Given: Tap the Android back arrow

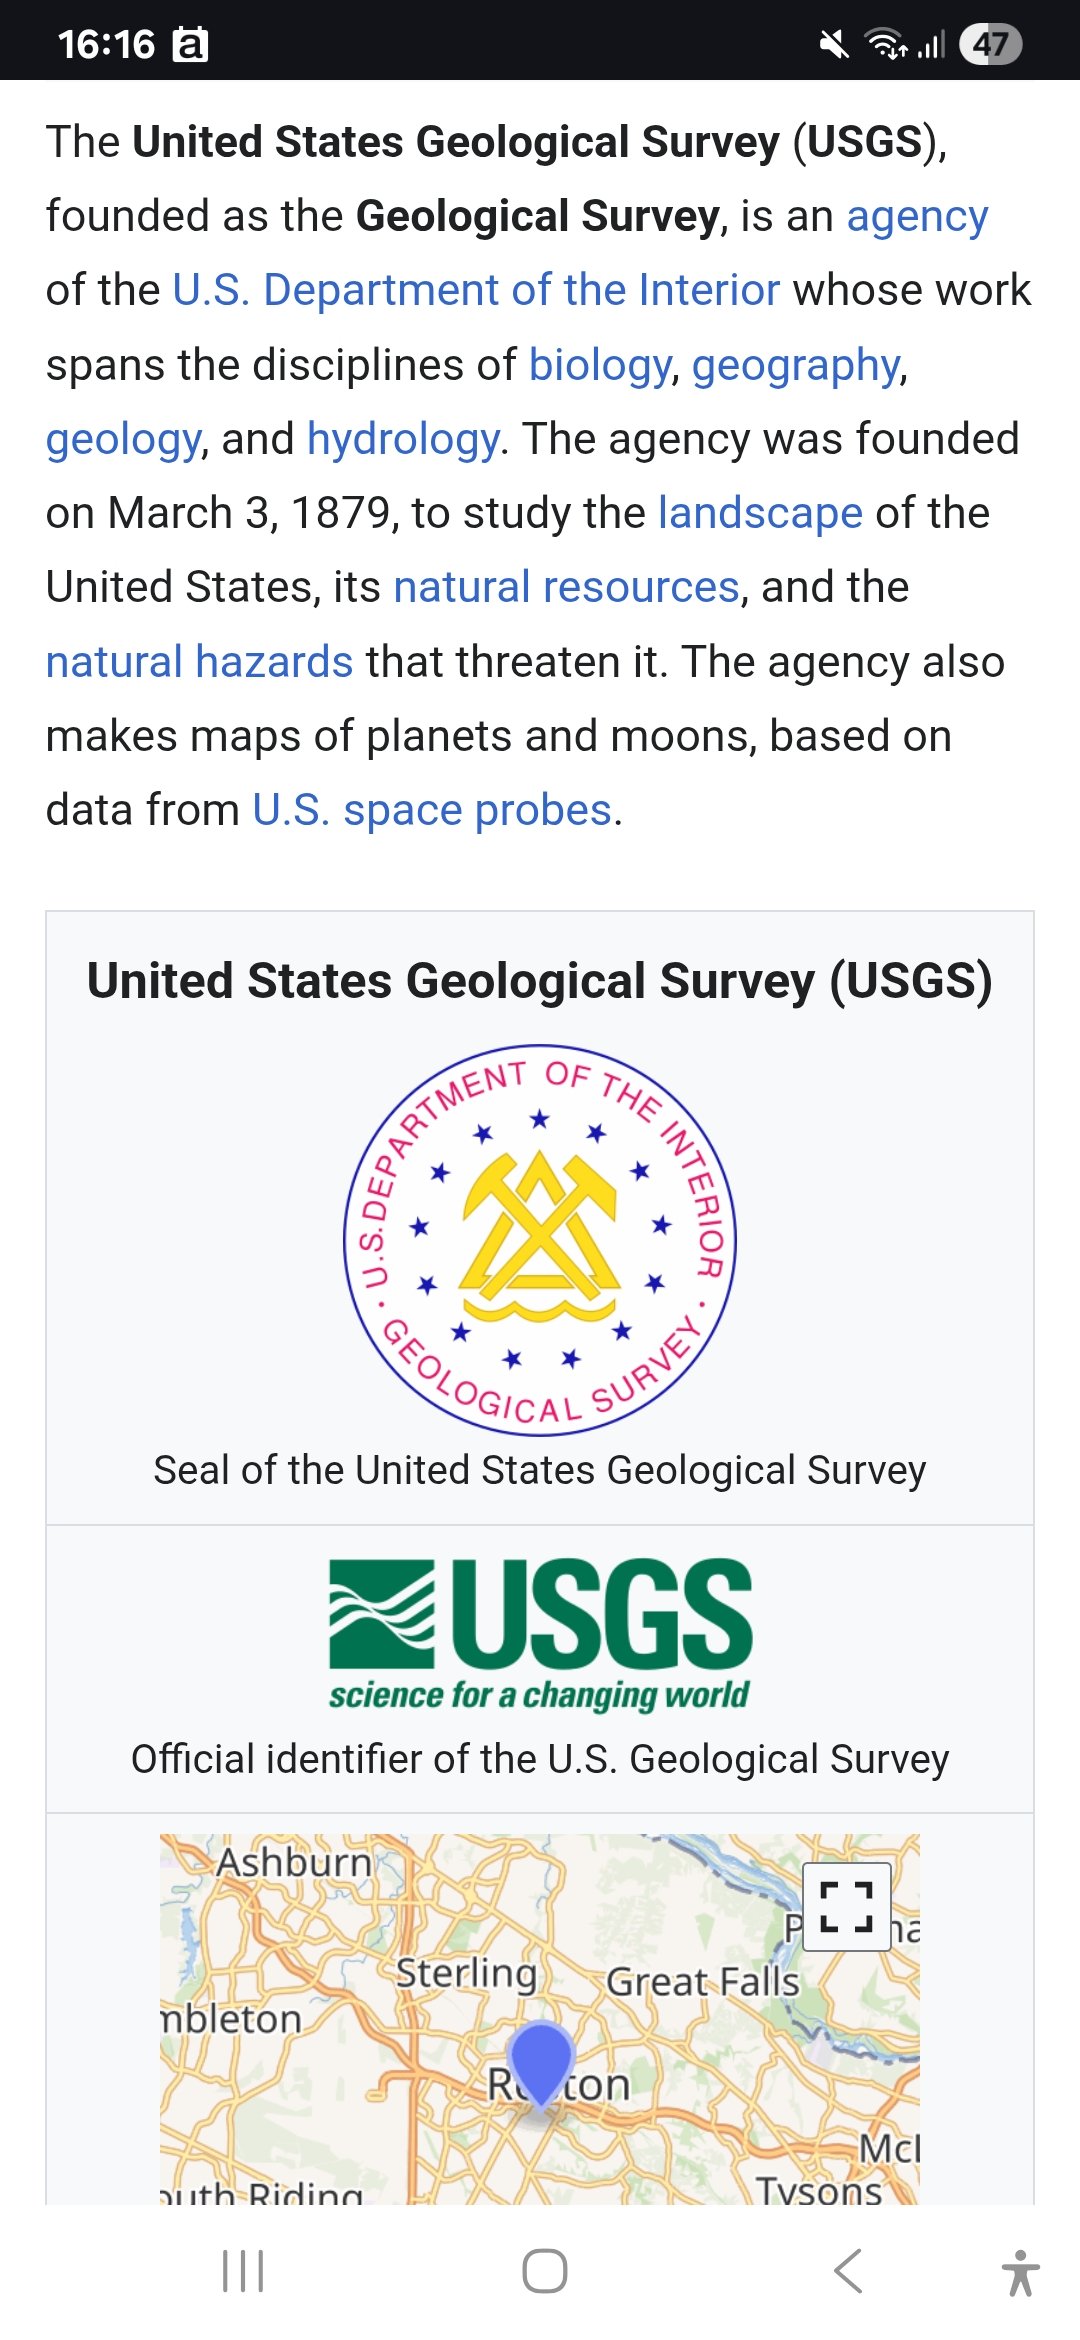Looking at the screenshot, I should (848, 2271).
